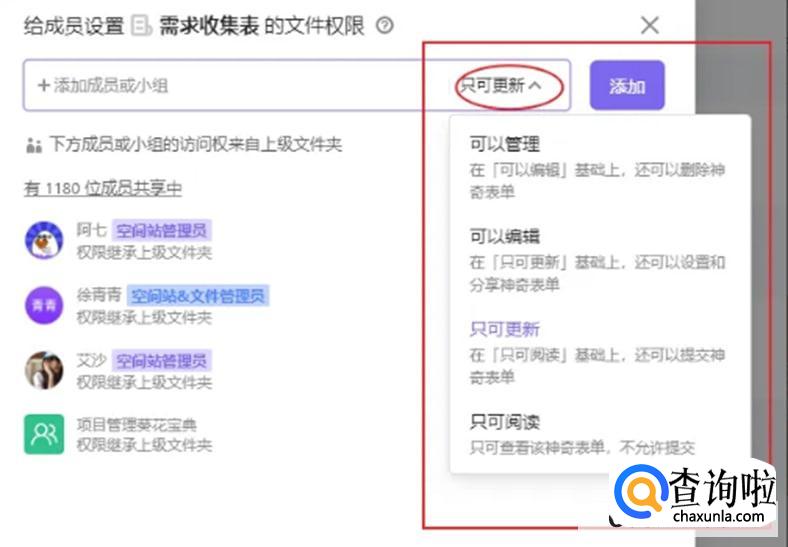Click the 空间站&文件管理员 tag

tap(198, 296)
